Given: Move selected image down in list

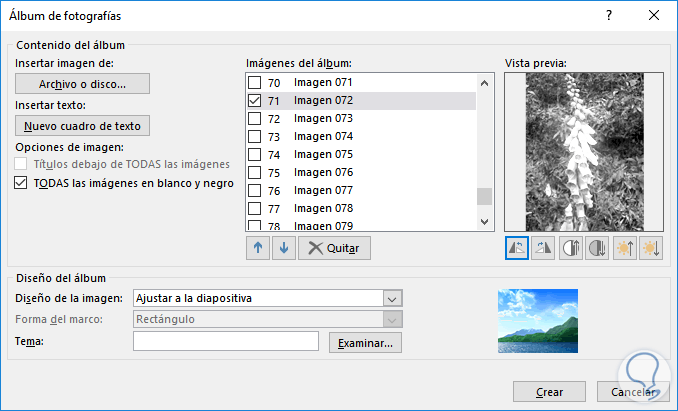Looking at the screenshot, I should pos(282,248).
